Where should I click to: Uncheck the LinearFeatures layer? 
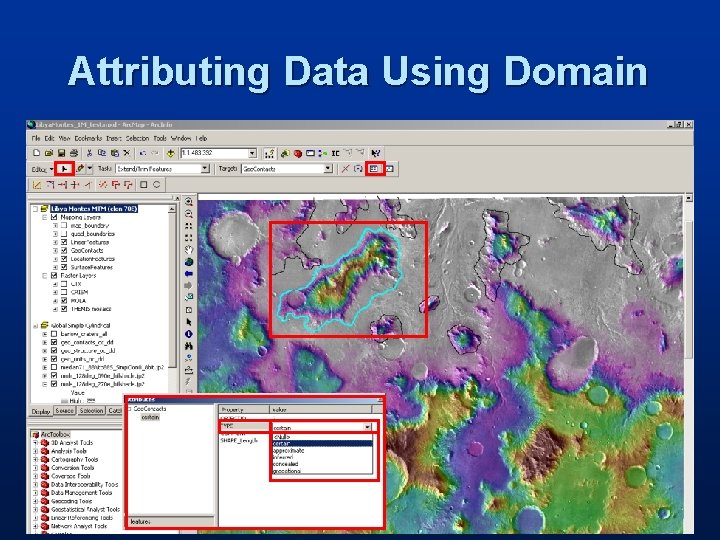pos(64,242)
